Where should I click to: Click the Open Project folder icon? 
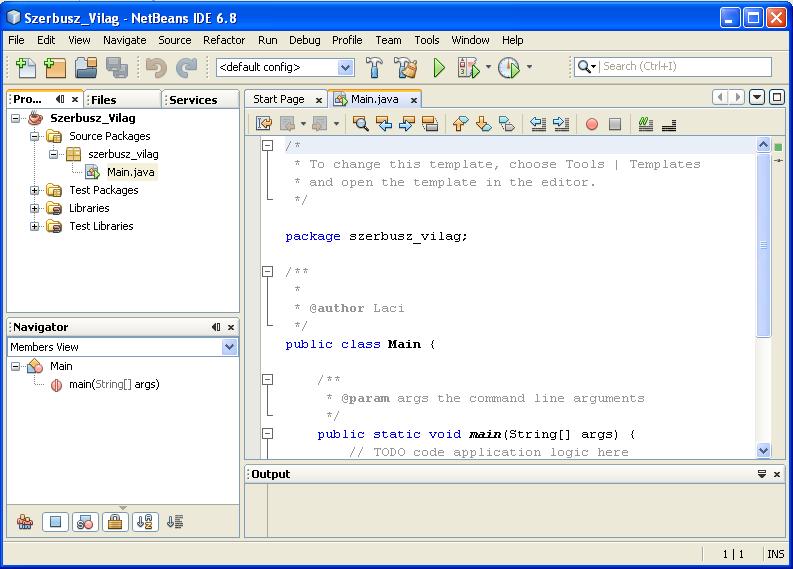(x=86, y=68)
